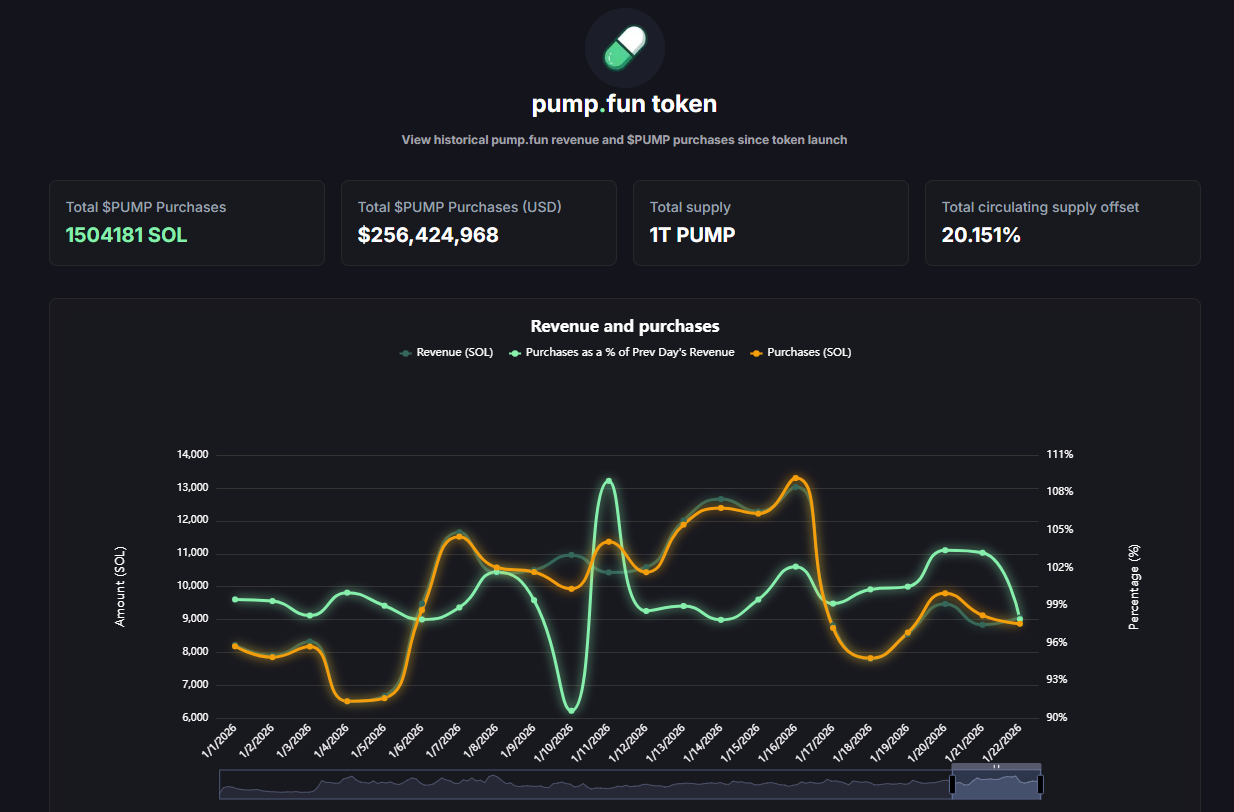Hide the orange Purchases (SOL) legend series
The height and width of the screenshot is (812, 1234).
coord(801,352)
